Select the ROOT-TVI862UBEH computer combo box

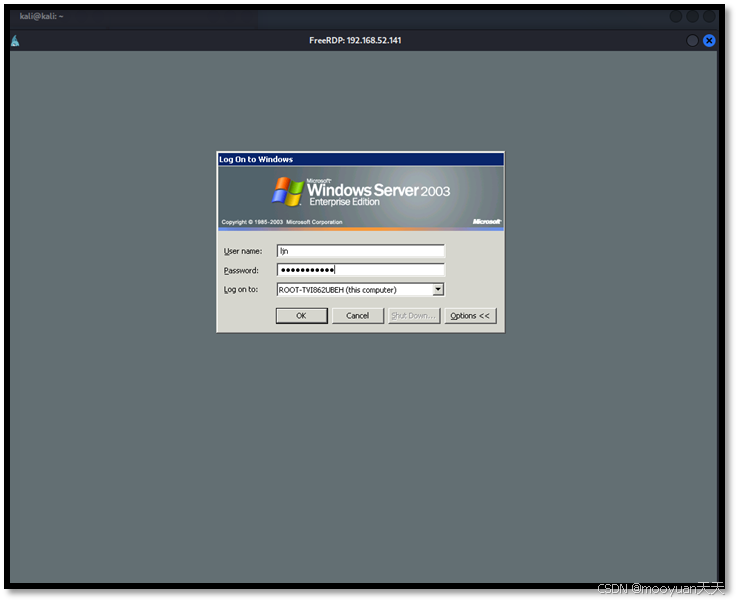[361, 289]
